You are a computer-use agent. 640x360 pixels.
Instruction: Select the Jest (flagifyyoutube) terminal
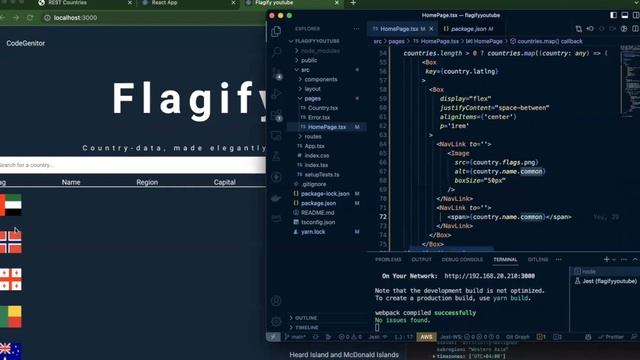(x=605, y=281)
